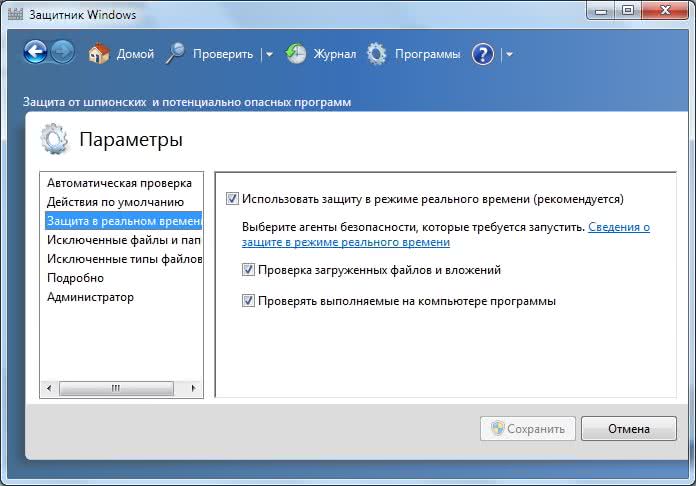This screenshot has width=696, height=486.
Task: Open the Домой house icon
Action: [99, 54]
